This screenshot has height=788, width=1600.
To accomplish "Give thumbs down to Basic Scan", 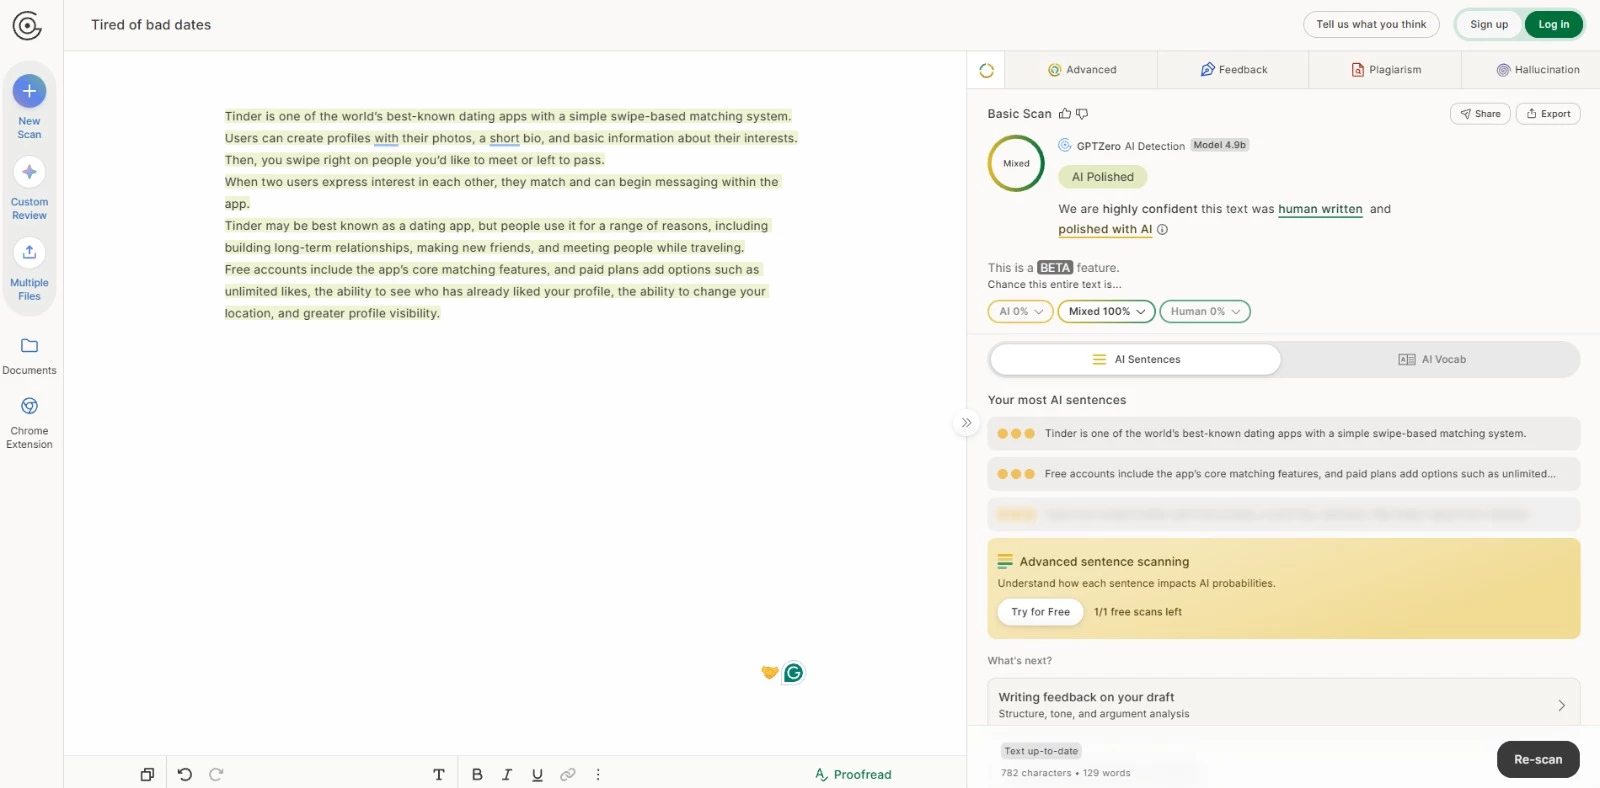I will pyautogui.click(x=1082, y=114).
